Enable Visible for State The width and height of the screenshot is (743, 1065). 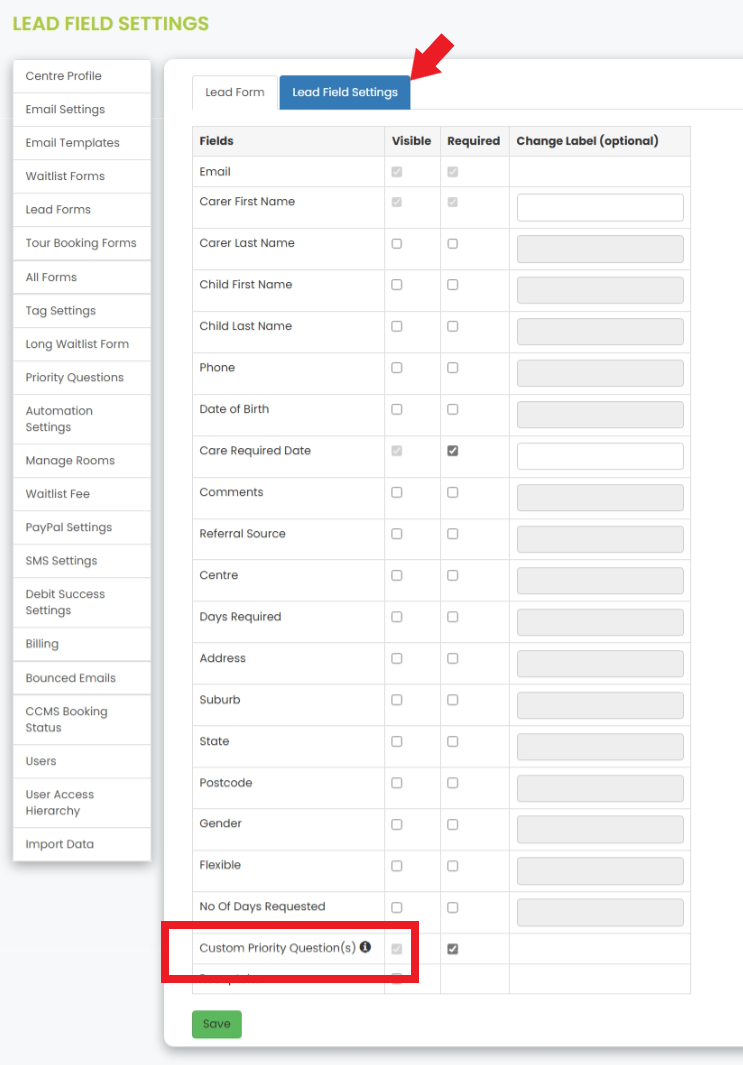pyautogui.click(x=397, y=741)
